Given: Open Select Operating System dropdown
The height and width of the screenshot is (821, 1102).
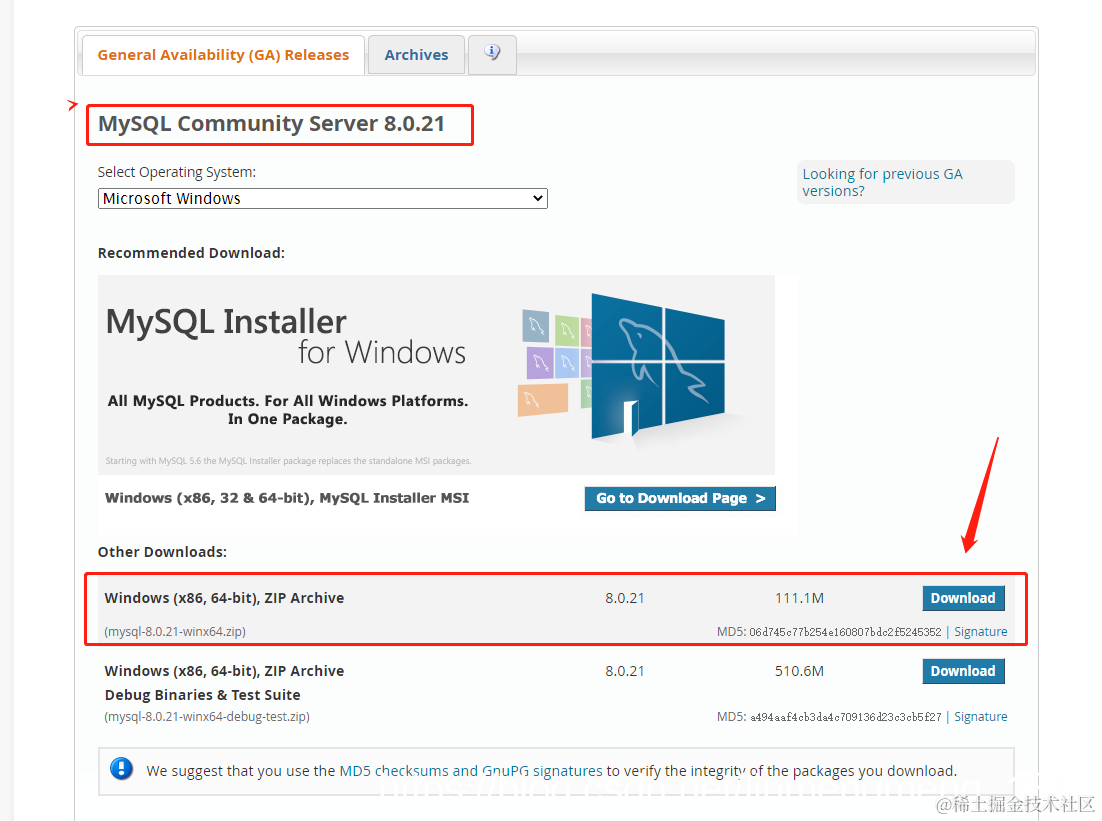Looking at the screenshot, I should coord(323,198).
